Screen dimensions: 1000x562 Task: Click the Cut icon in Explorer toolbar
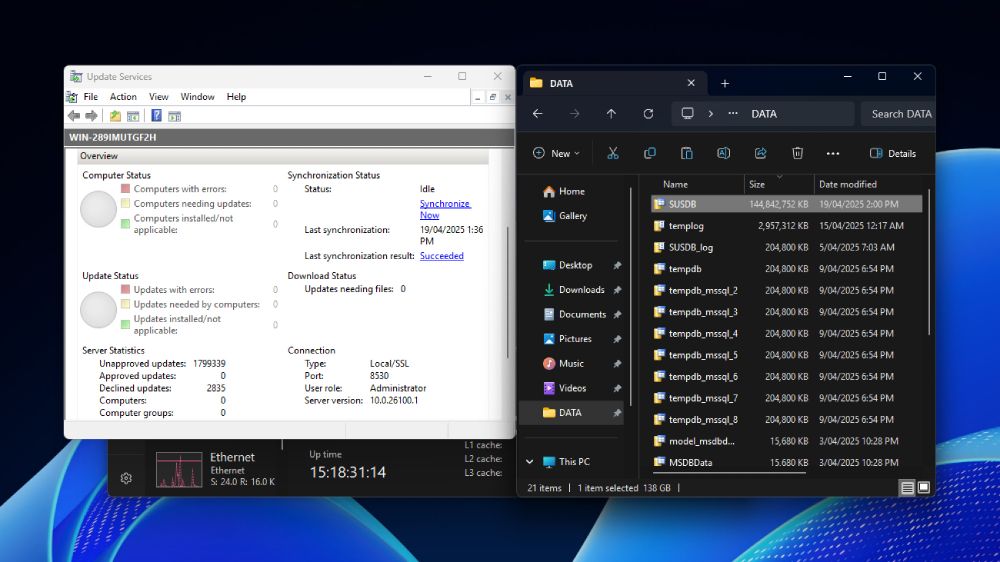613,153
